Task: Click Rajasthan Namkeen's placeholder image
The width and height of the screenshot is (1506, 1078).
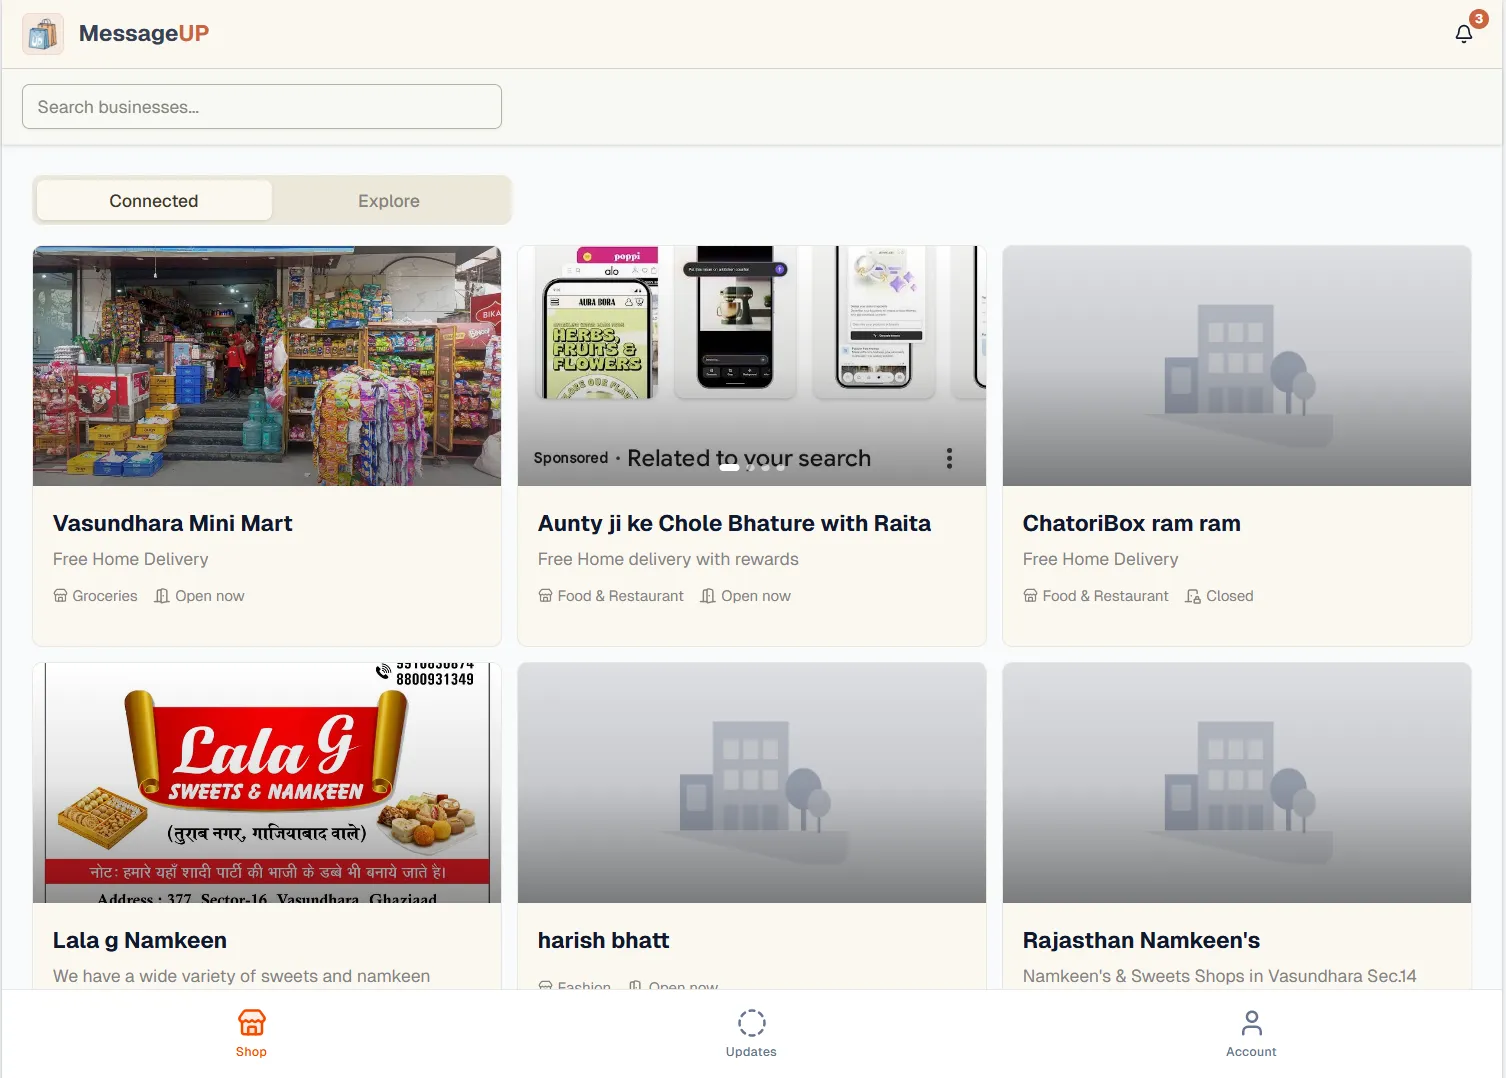Action: click(x=1237, y=783)
